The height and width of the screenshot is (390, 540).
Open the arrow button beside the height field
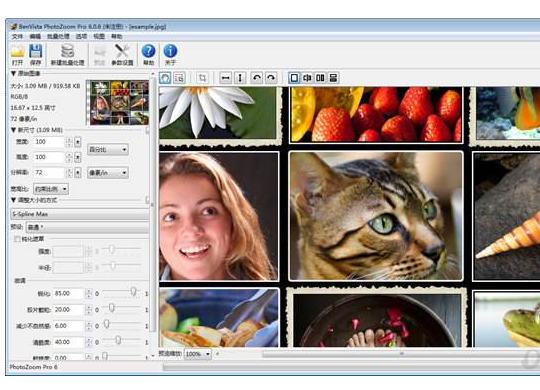coord(78,157)
